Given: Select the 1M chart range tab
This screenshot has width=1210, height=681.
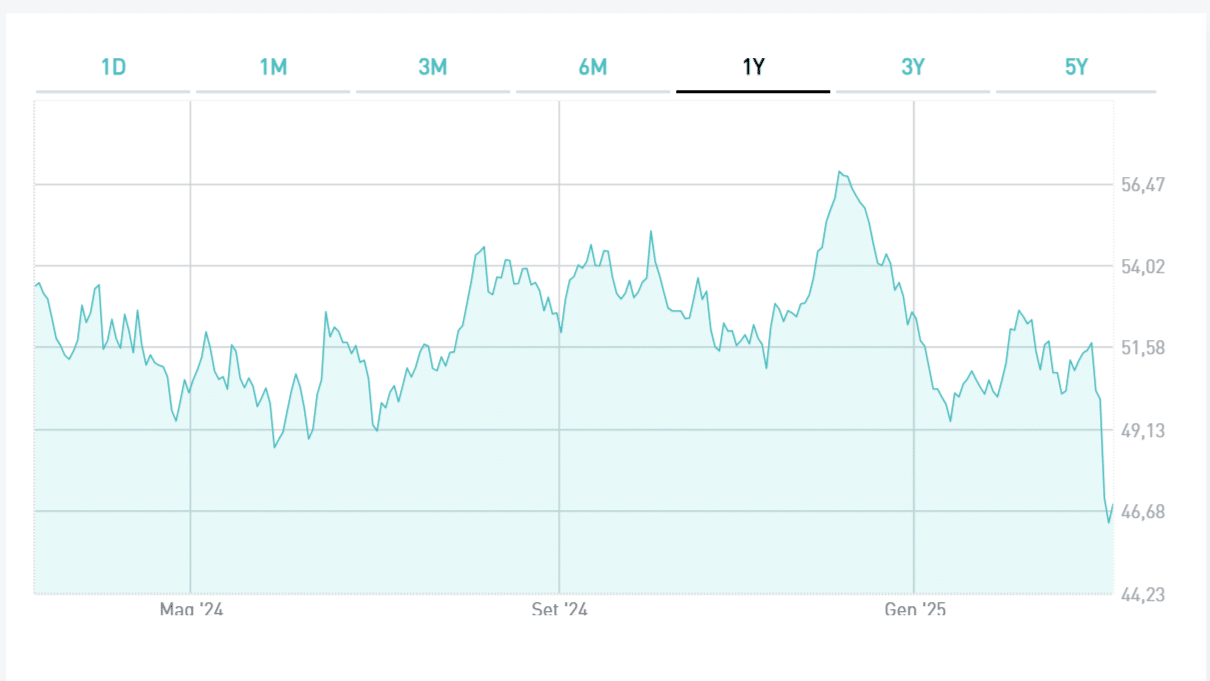Looking at the screenshot, I should coord(273,68).
